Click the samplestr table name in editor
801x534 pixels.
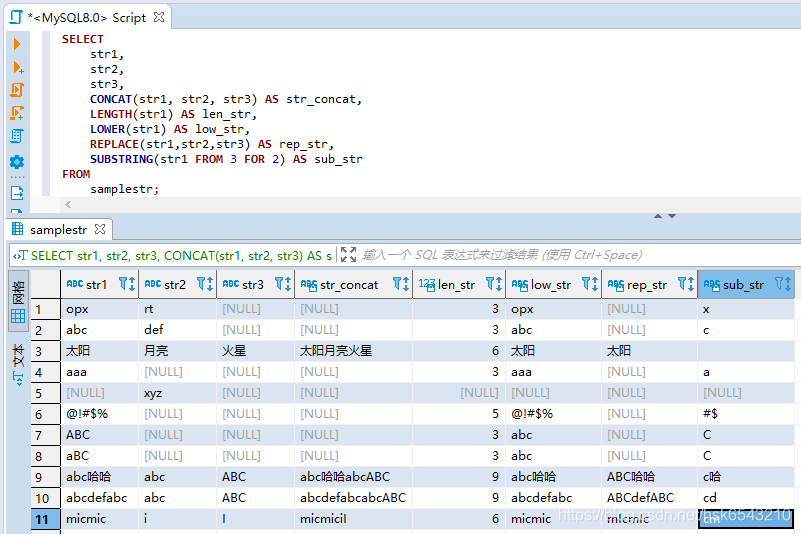(x=124, y=189)
